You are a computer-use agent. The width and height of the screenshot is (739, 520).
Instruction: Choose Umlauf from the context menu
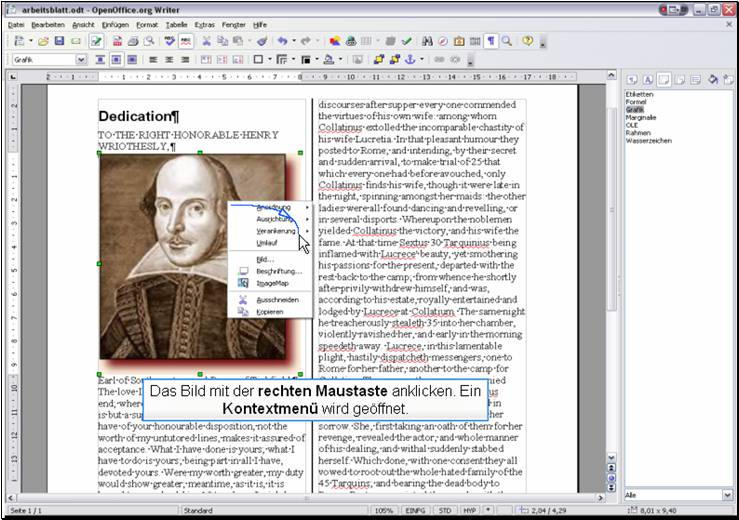[x=267, y=242]
